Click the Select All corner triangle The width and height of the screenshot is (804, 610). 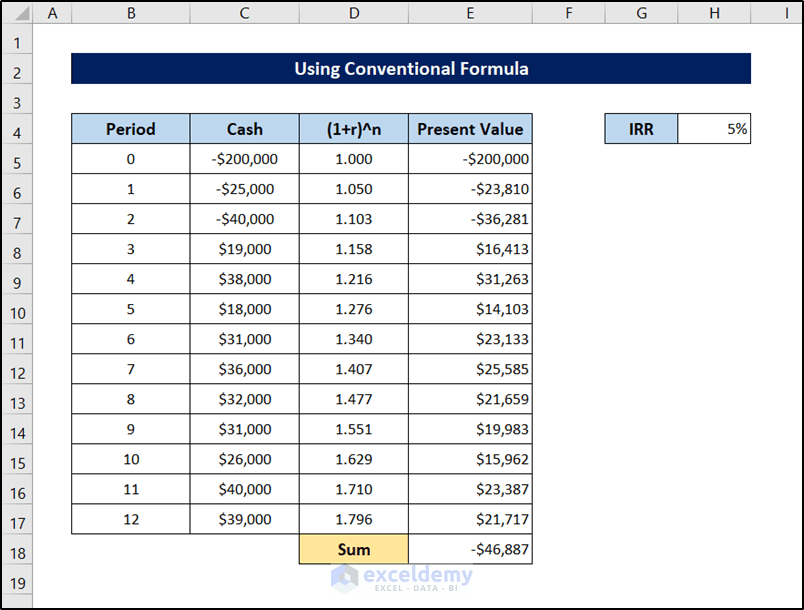coord(17,13)
